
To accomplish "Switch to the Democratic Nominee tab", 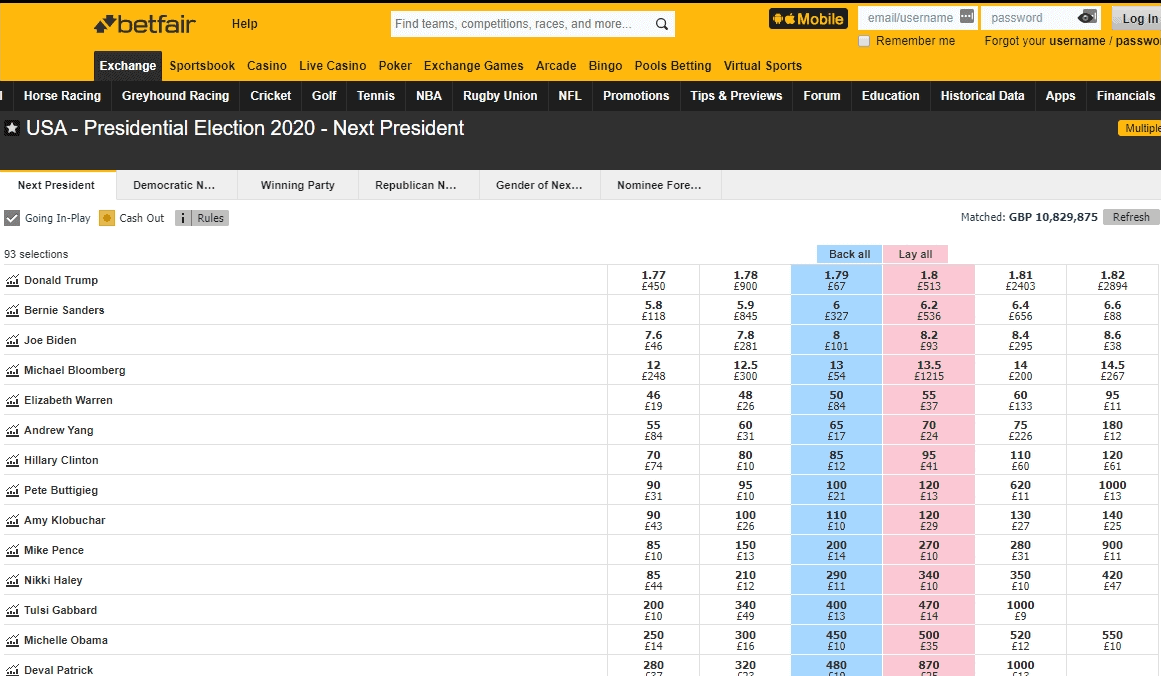I will 176,185.
